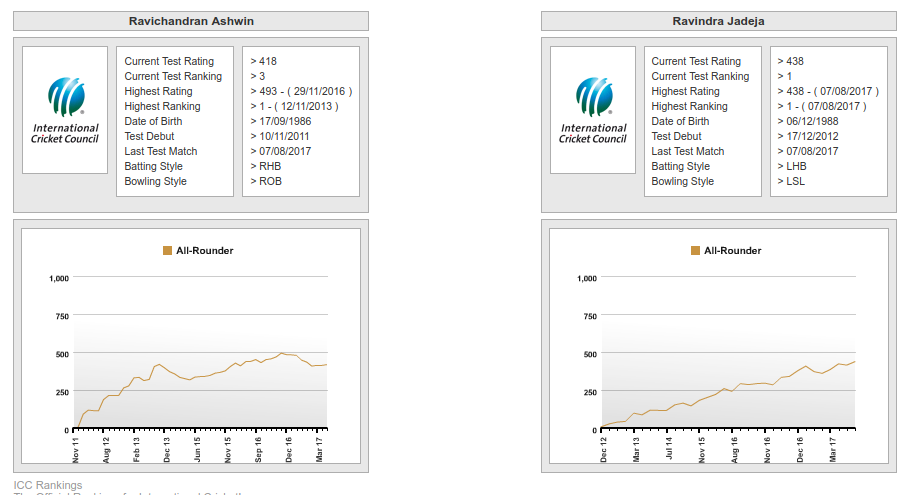Click the end point of Jadeja's rating line
Image resolution: width=909 pixels, height=495 pixels.
[855, 362]
